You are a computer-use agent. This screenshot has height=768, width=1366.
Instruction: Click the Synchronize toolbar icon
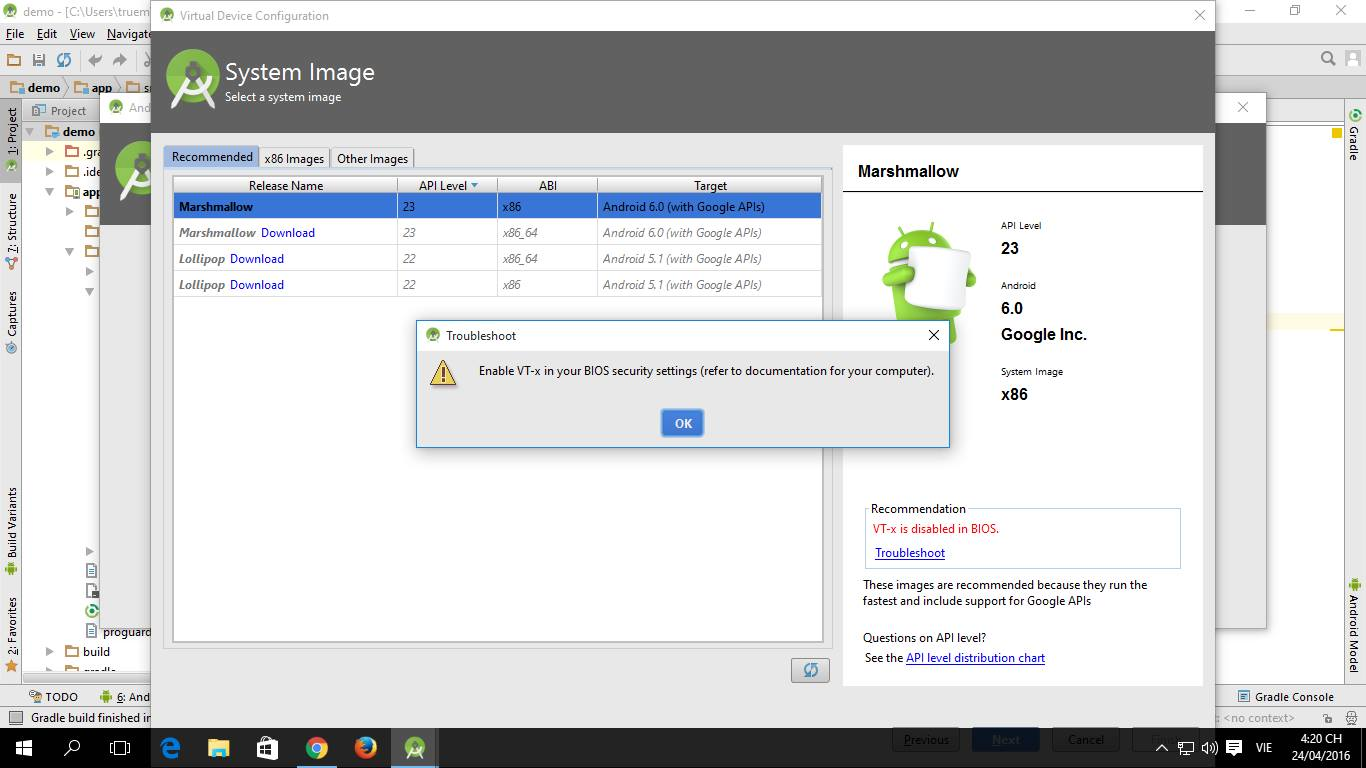click(64, 60)
